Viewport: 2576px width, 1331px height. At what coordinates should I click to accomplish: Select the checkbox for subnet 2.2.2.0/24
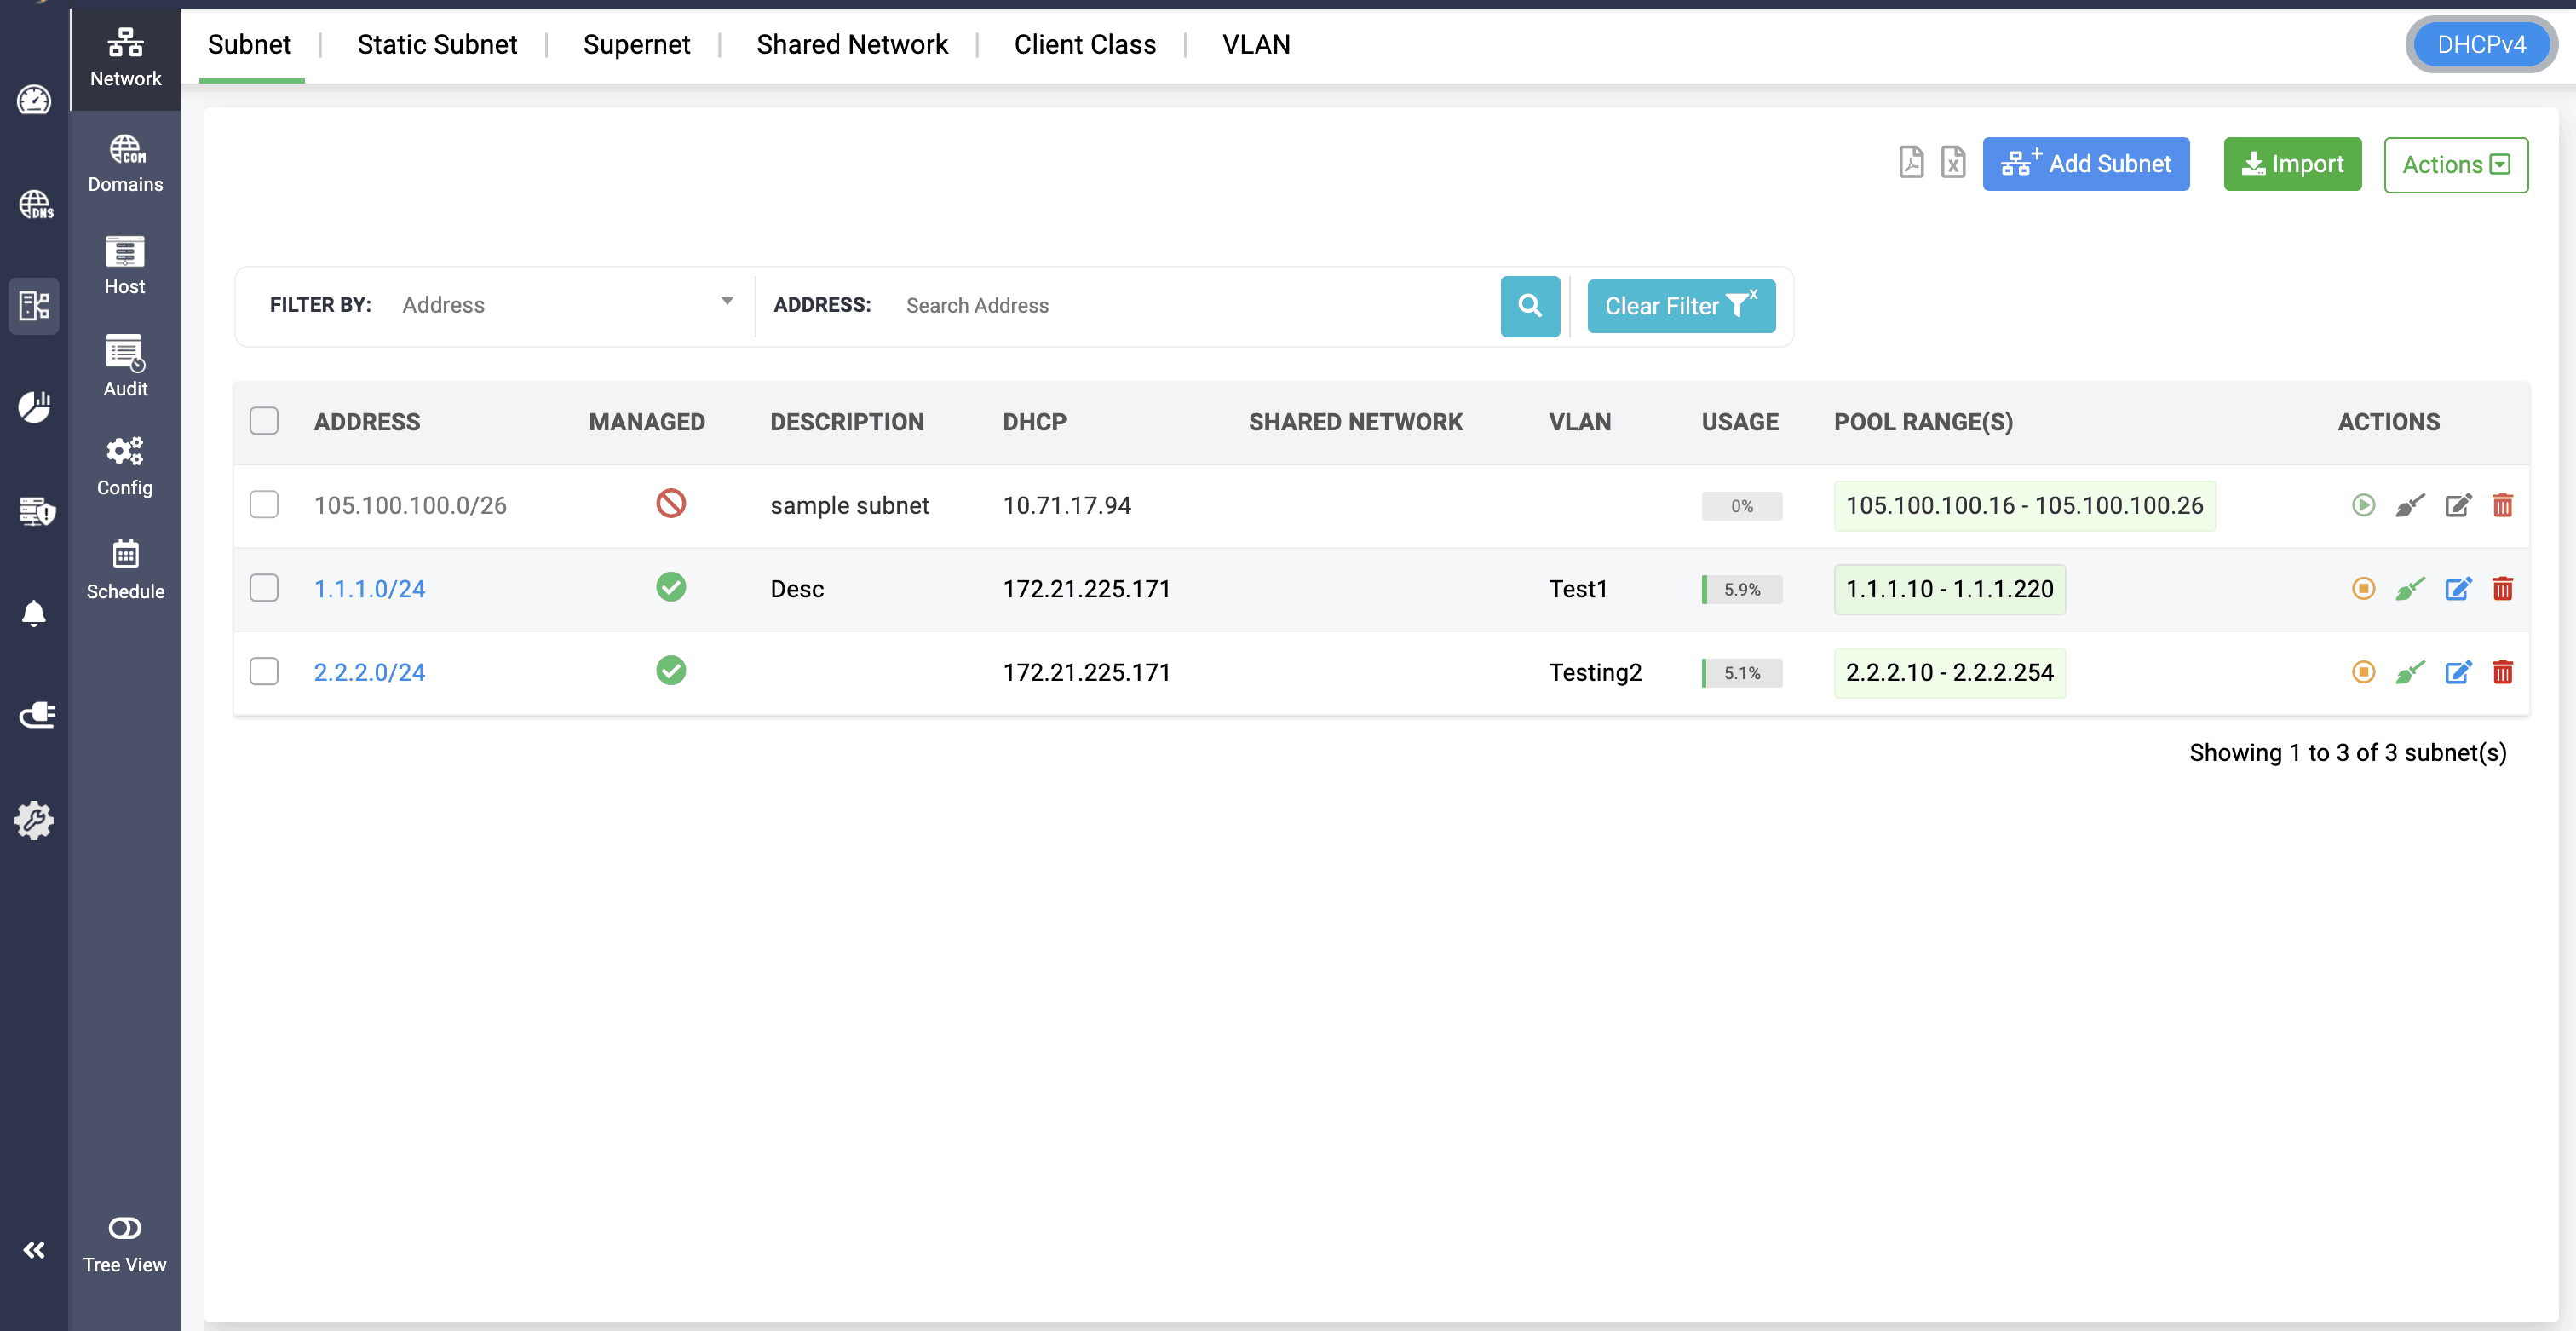pyautogui.click(x=264, y=671)
